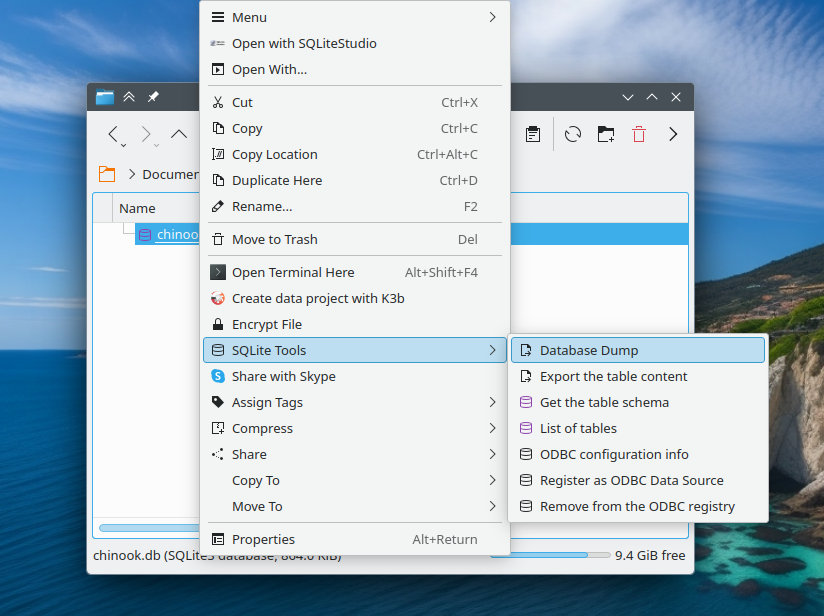The image size is (824, 616).
Task: Expand the Copy To submenu
Action: point(355,480)
